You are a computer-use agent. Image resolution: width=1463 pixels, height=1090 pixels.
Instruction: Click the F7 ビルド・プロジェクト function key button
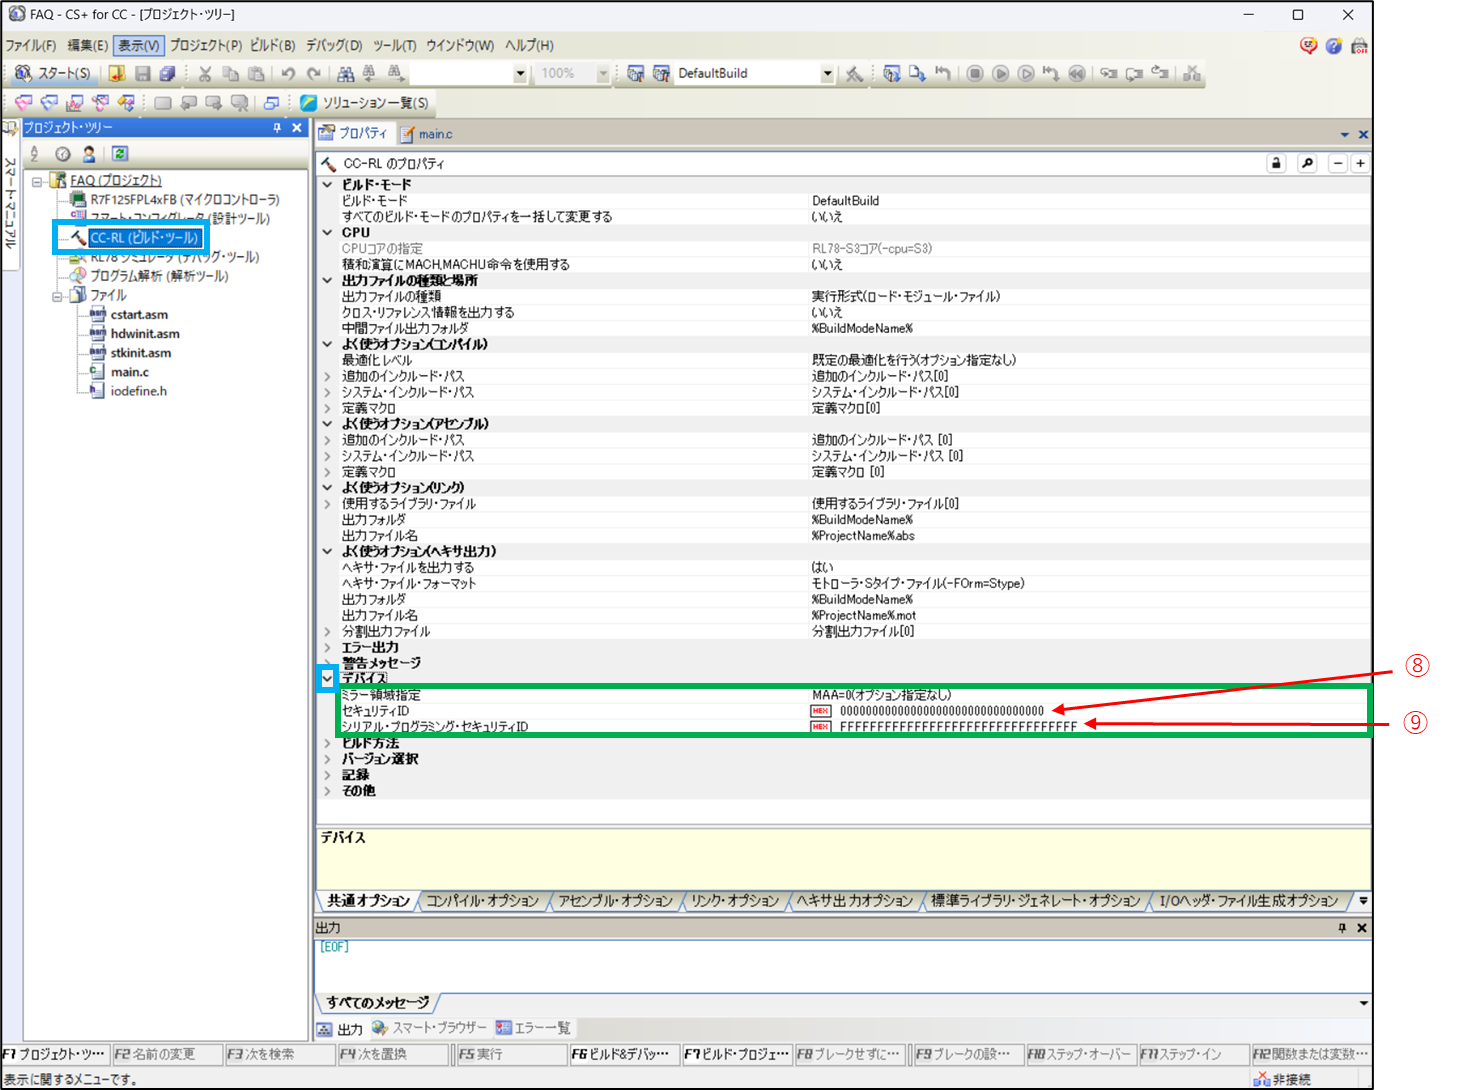(x=738, y=1054)
